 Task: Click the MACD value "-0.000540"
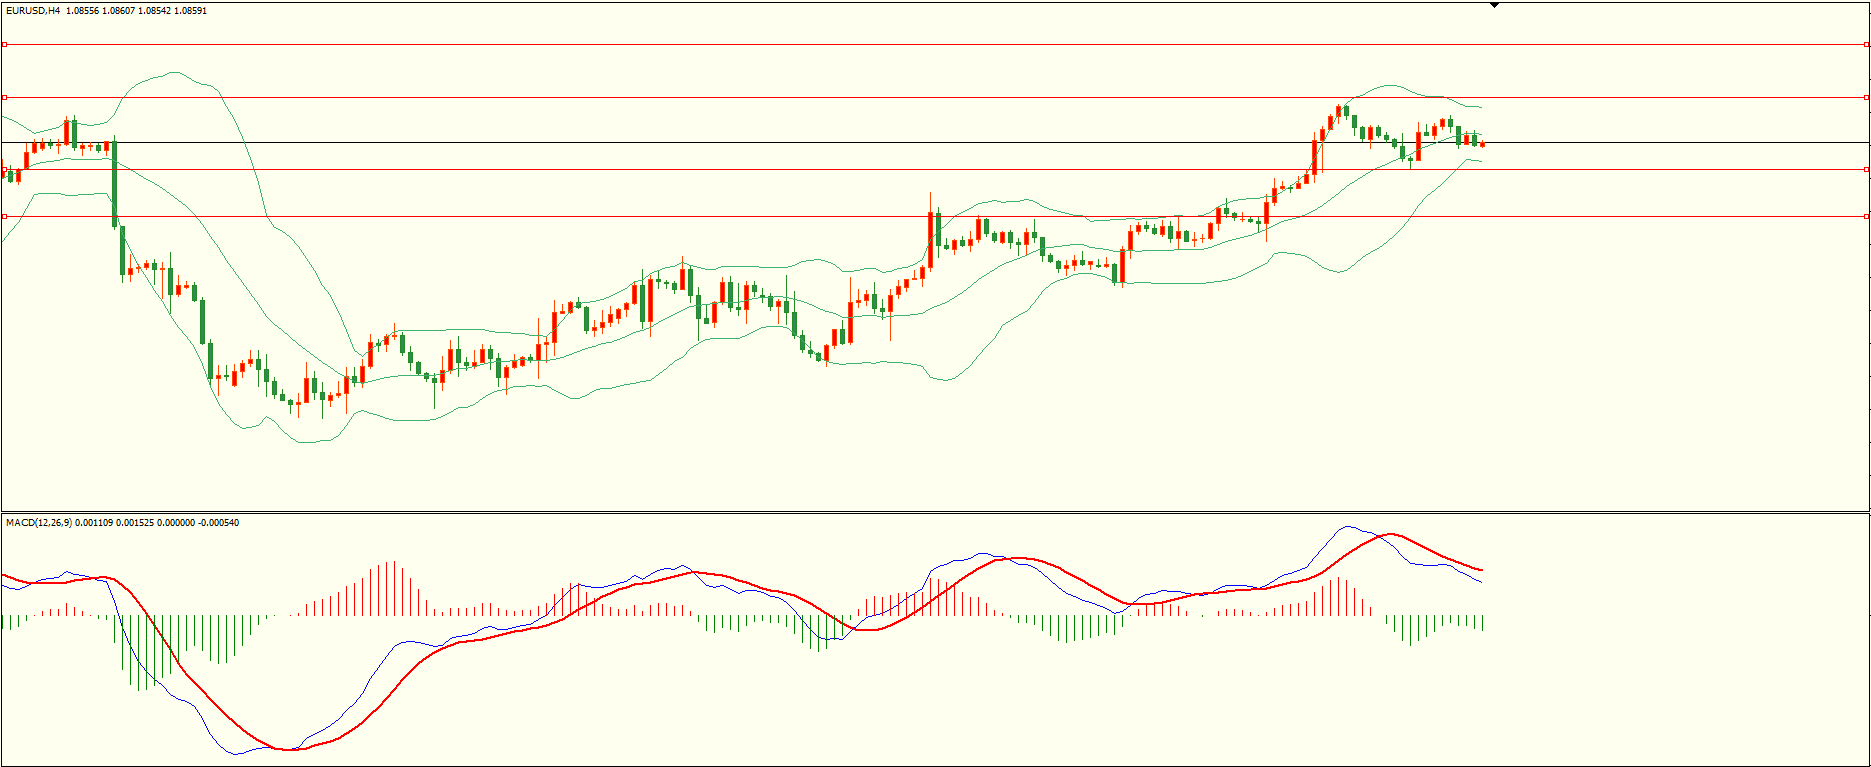219,523
